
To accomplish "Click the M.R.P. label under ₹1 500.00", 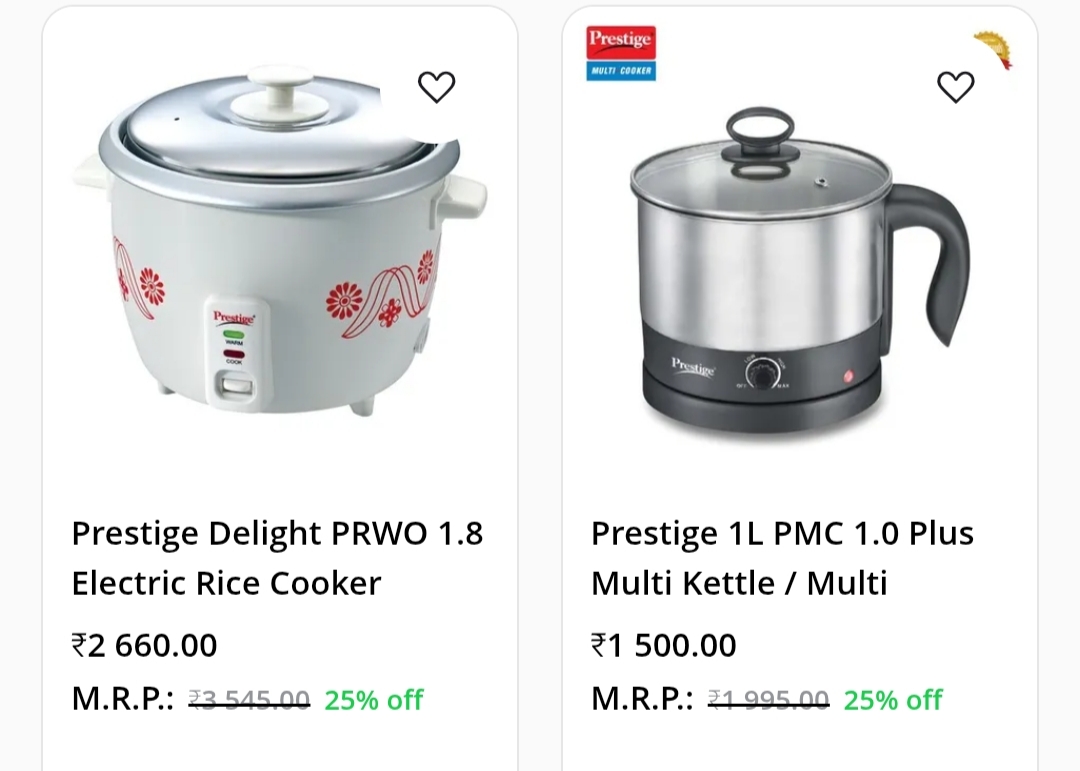I will click(x=641, y=699).
